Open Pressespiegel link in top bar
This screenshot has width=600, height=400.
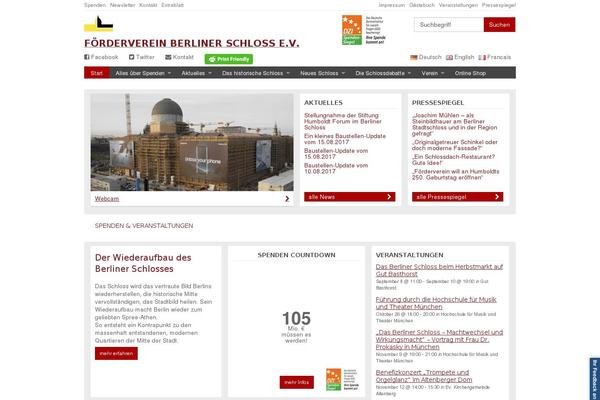(499, 5)
